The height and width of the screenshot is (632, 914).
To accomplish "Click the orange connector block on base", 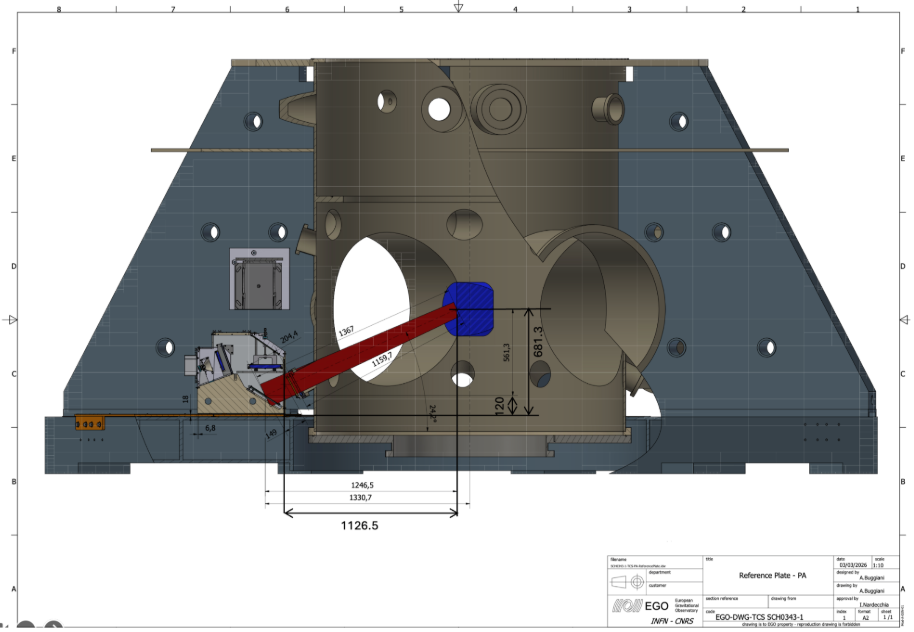I will [x=90, y=424].
